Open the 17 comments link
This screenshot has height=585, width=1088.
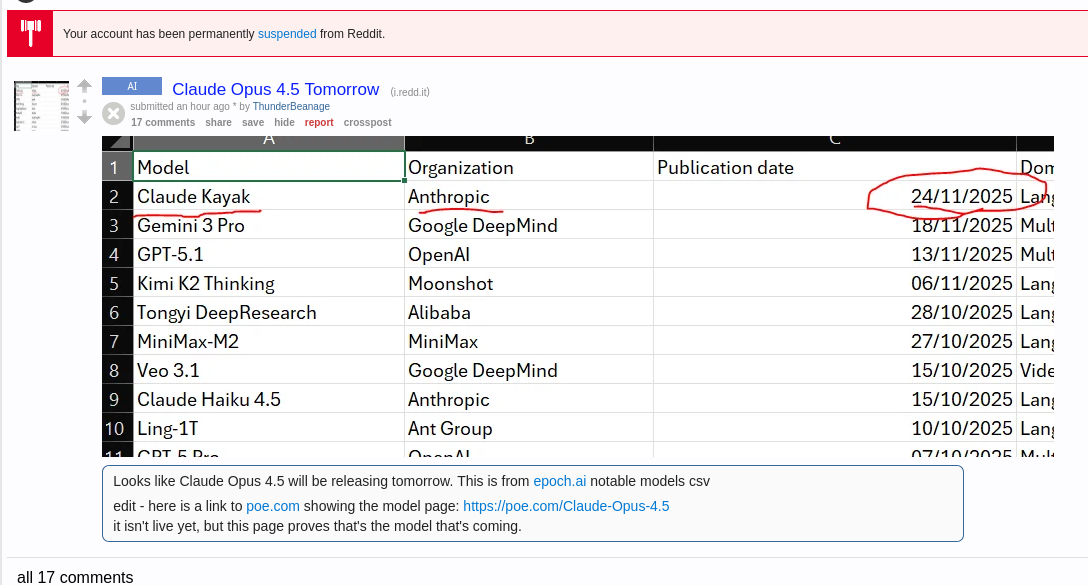coord(163,122)
